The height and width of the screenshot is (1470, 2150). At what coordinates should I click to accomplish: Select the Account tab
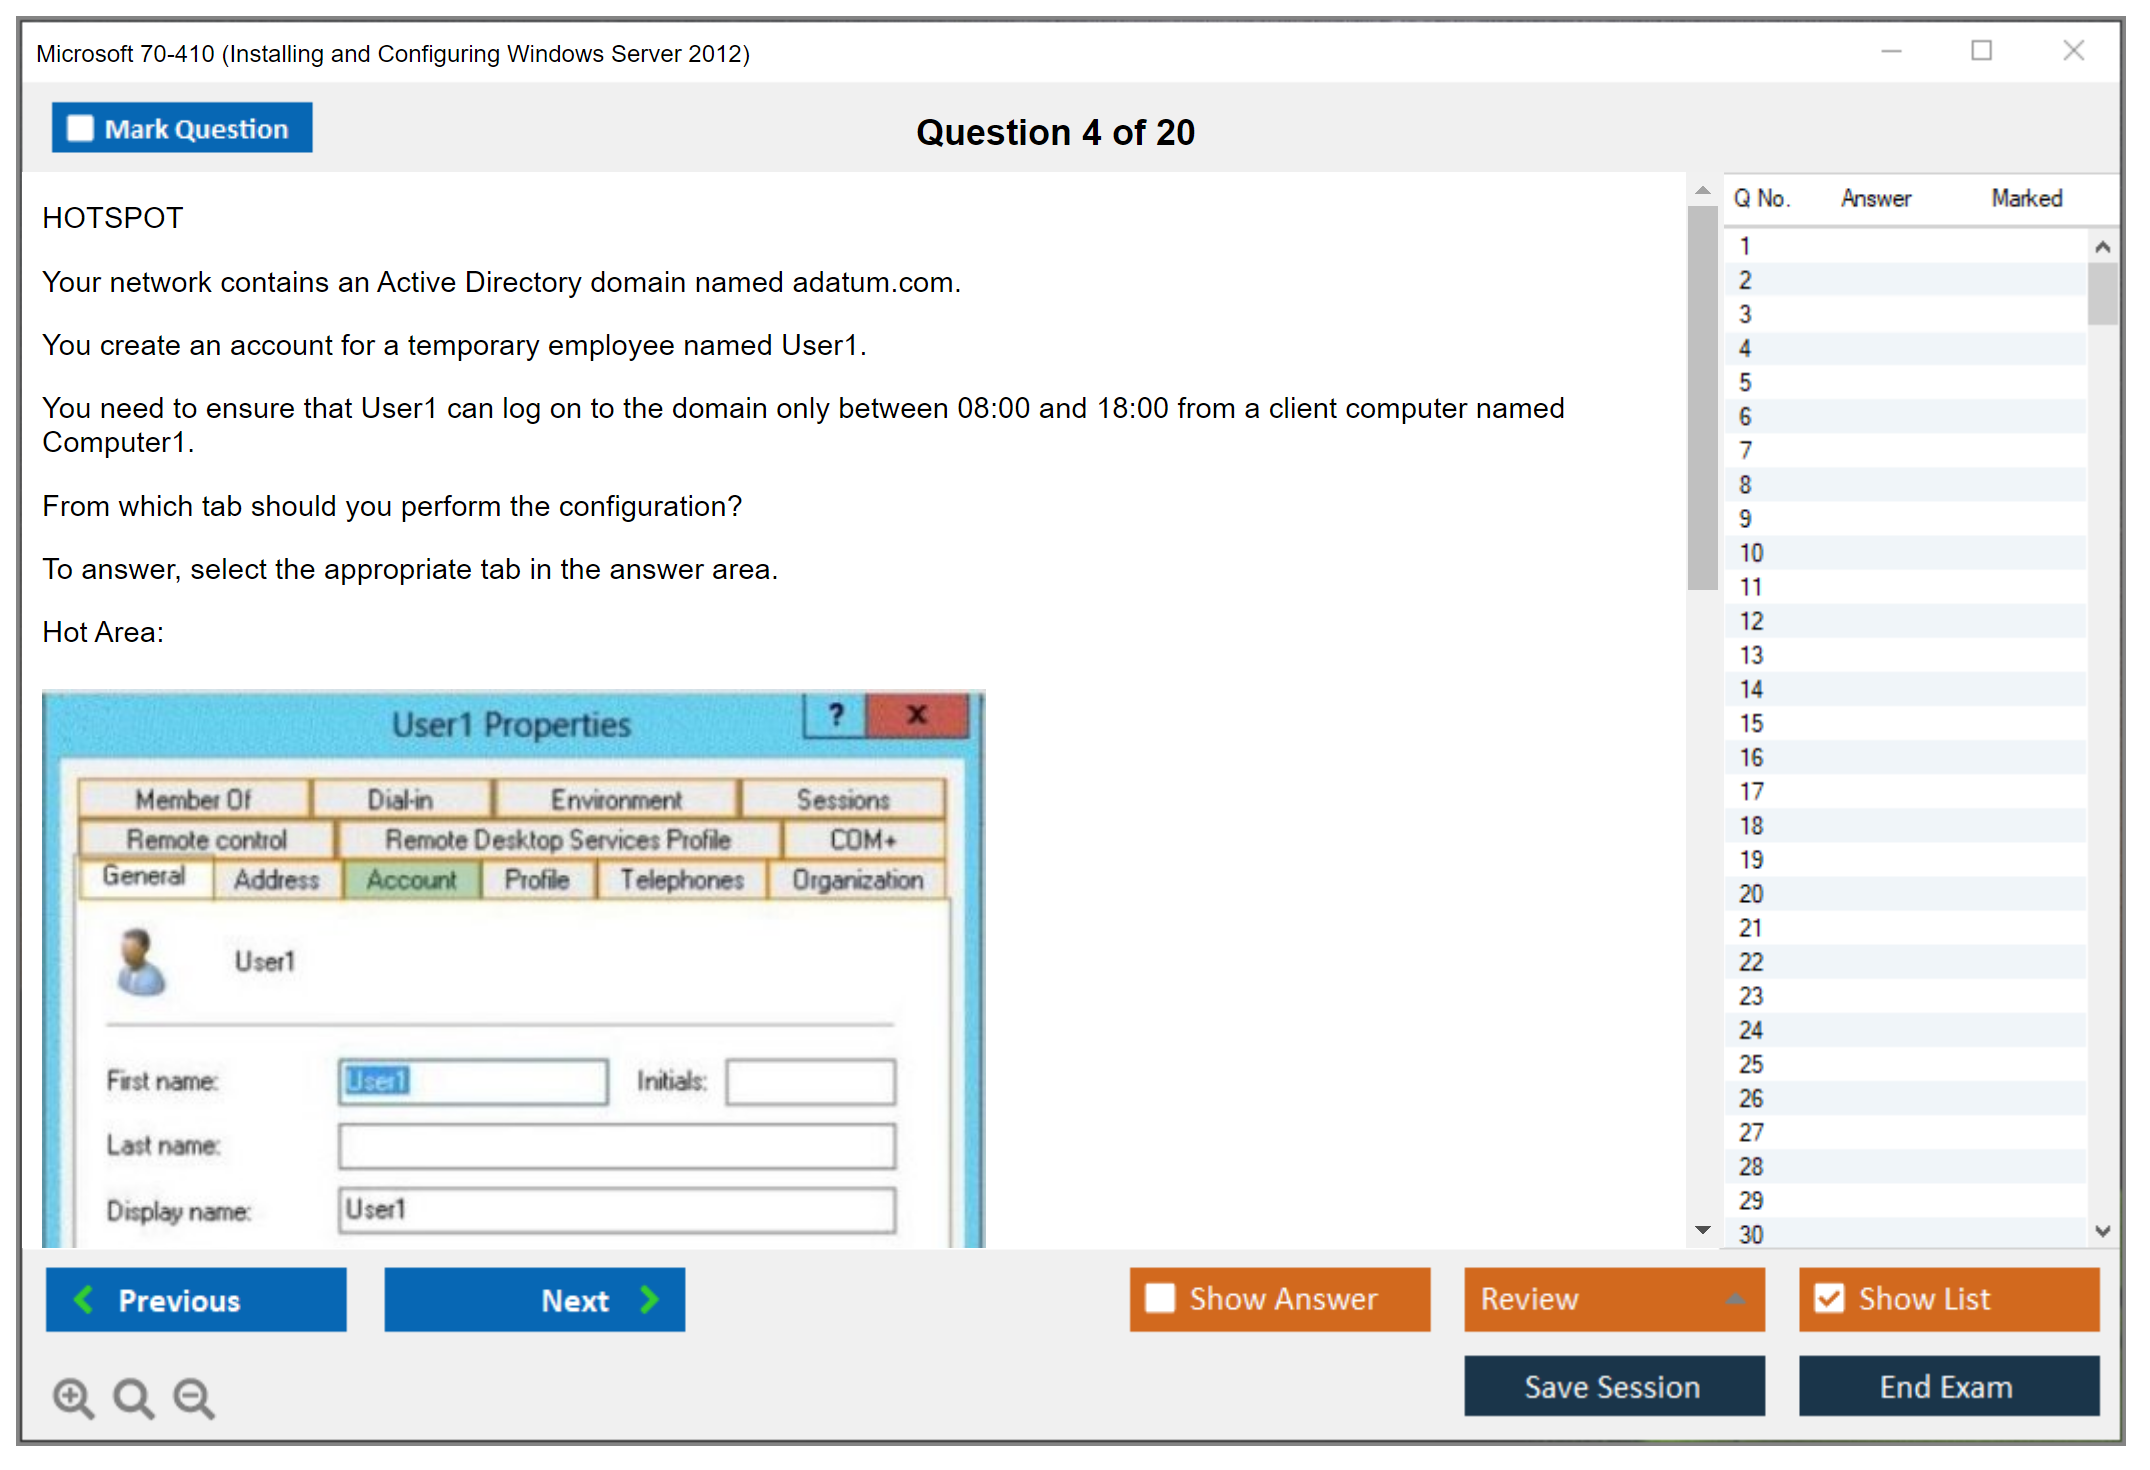(411, 880)
